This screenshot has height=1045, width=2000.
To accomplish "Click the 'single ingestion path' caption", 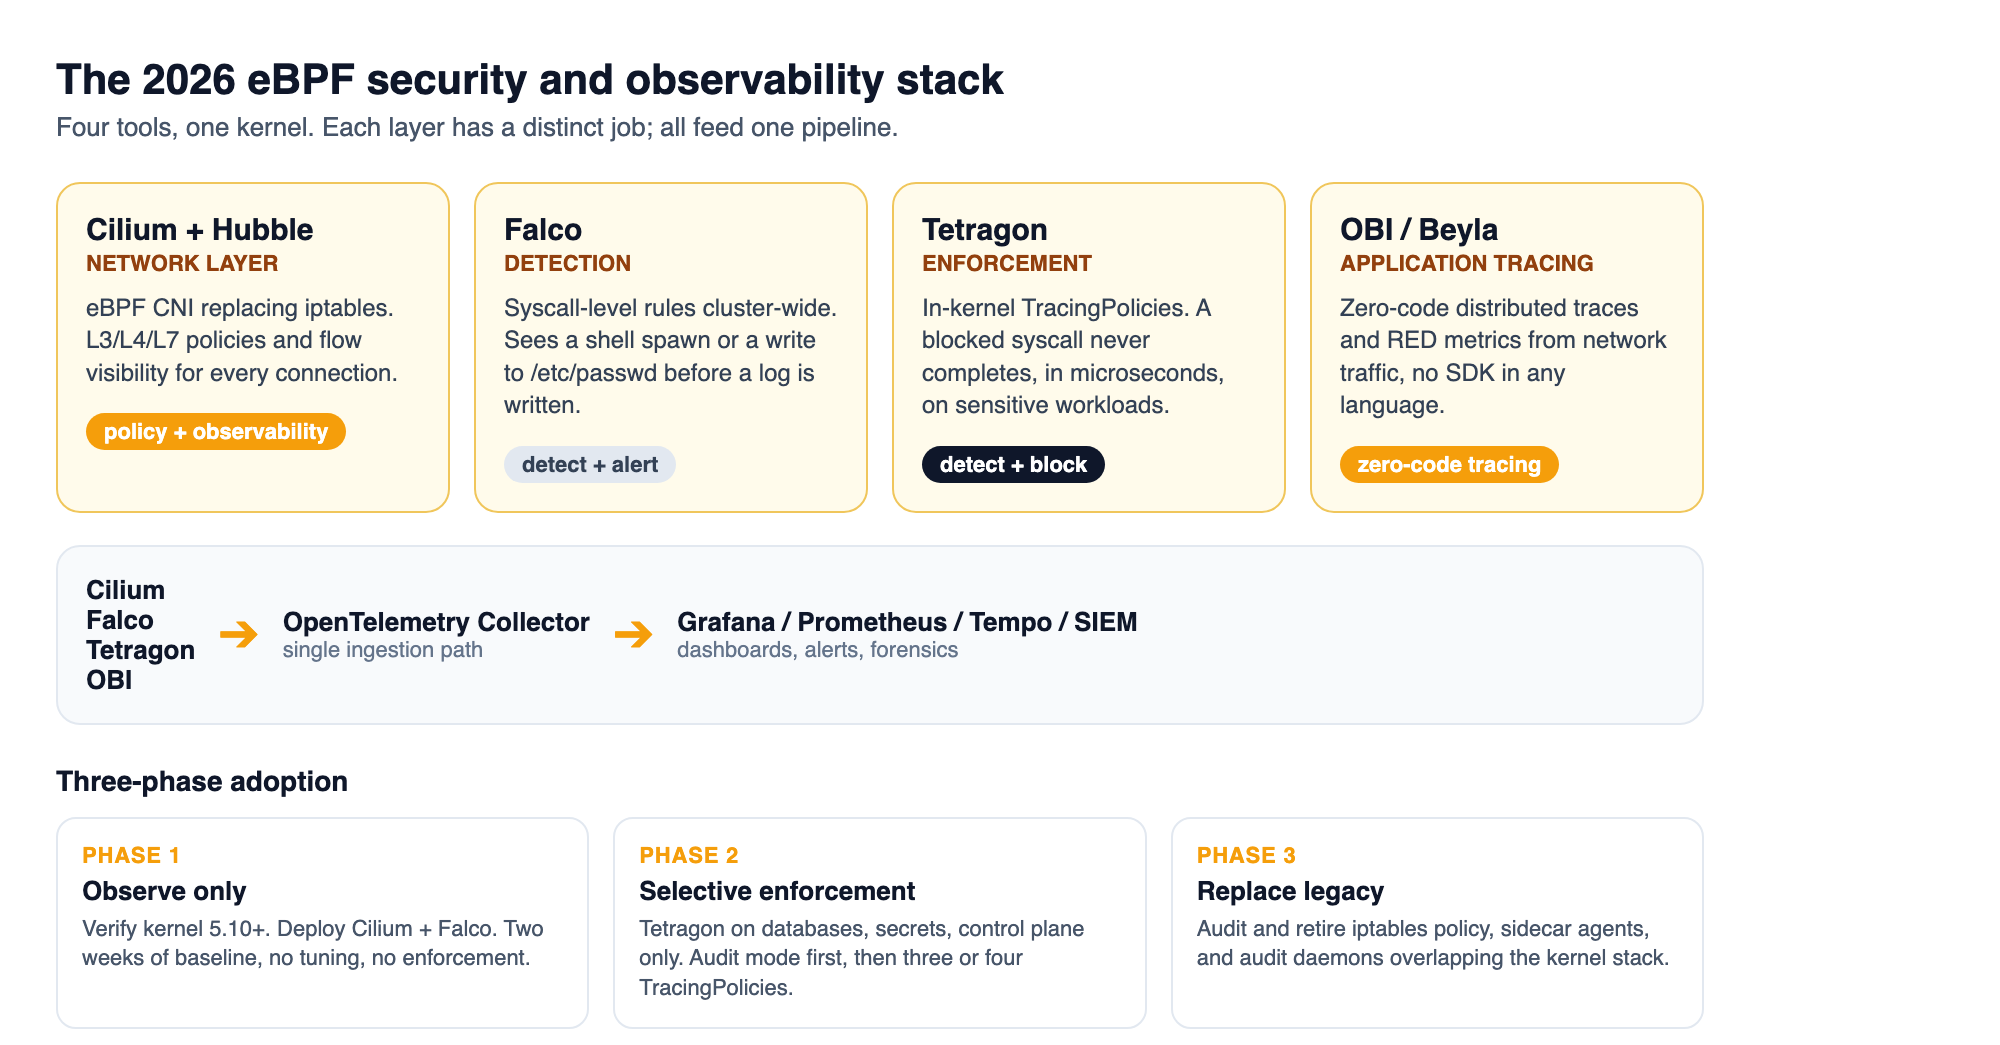I will pos(383,650).
